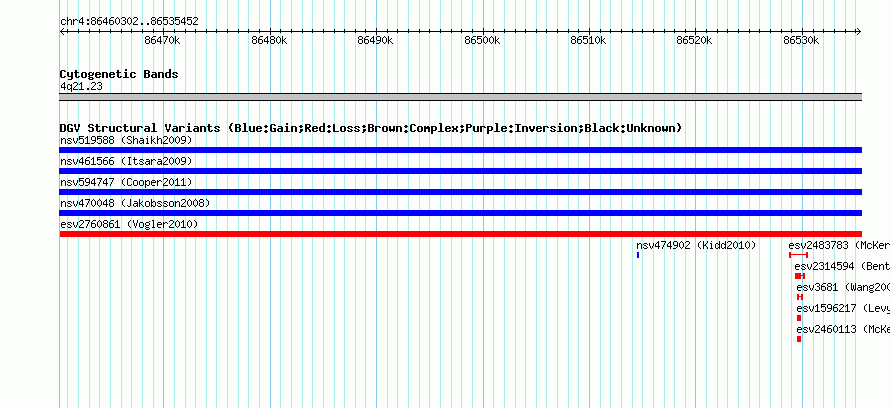Click the nsv461566 (Itsara2009) label
Image resolution: width=890 pixels, height=408 pixels.
tap(126, 162)
